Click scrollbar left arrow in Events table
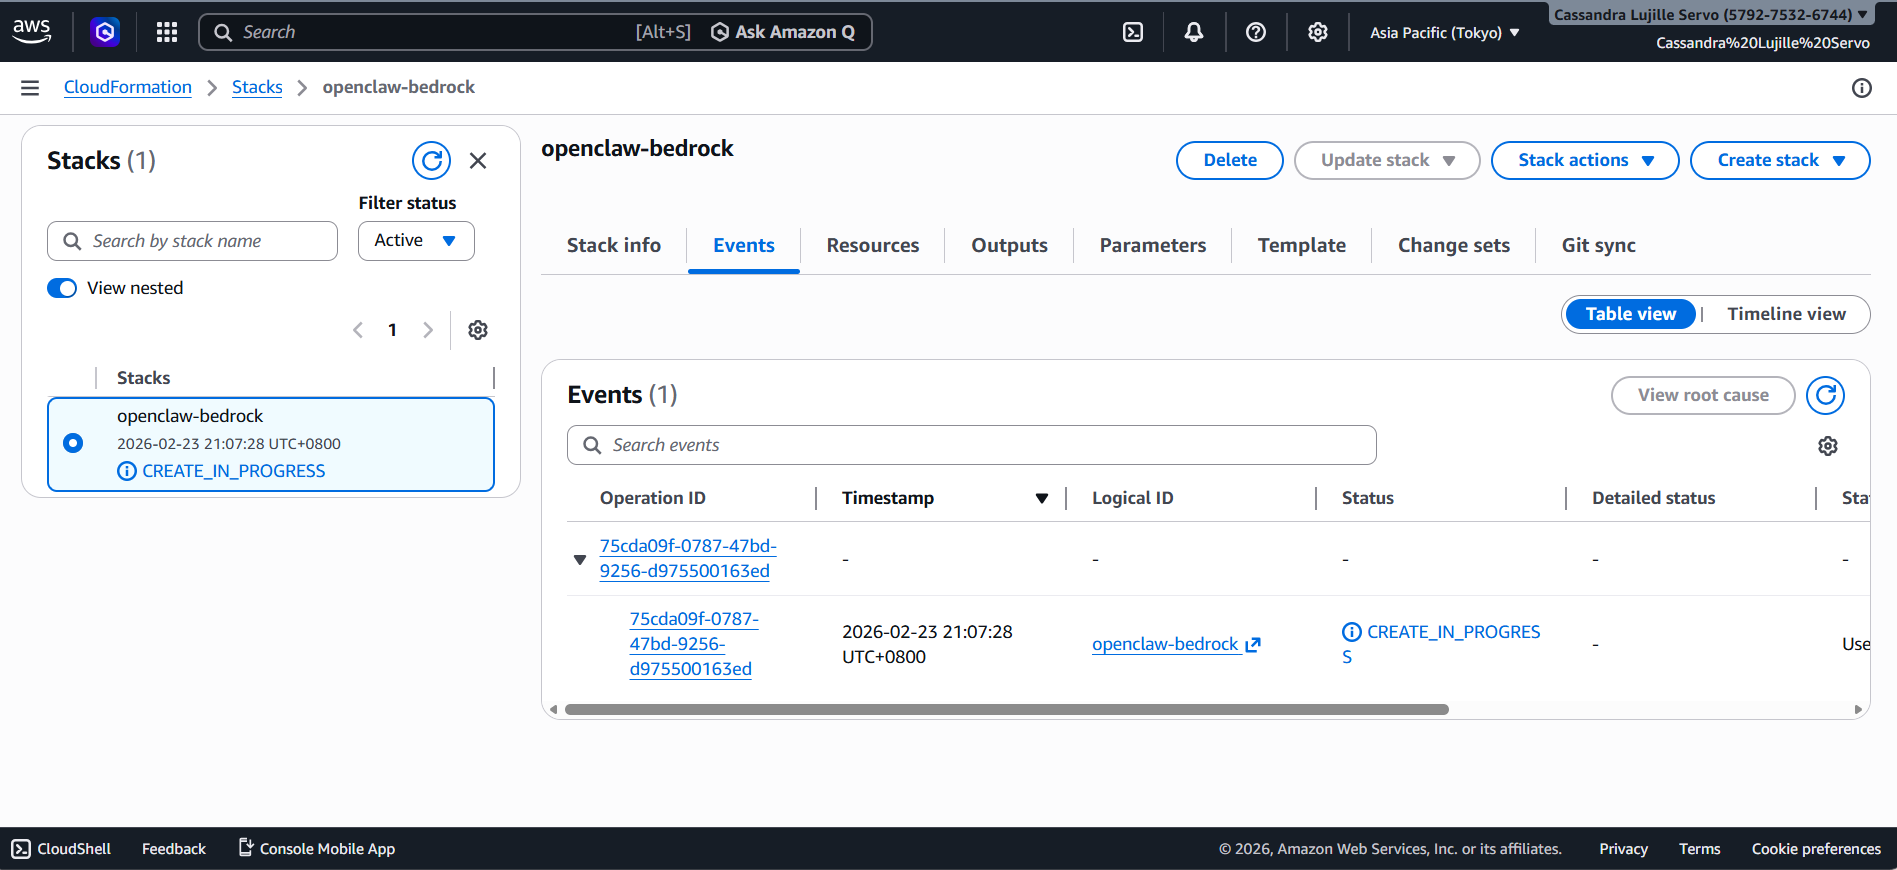Image resolution: width=1897 pixels, height=870 pixels. click(x=553, y=709)
